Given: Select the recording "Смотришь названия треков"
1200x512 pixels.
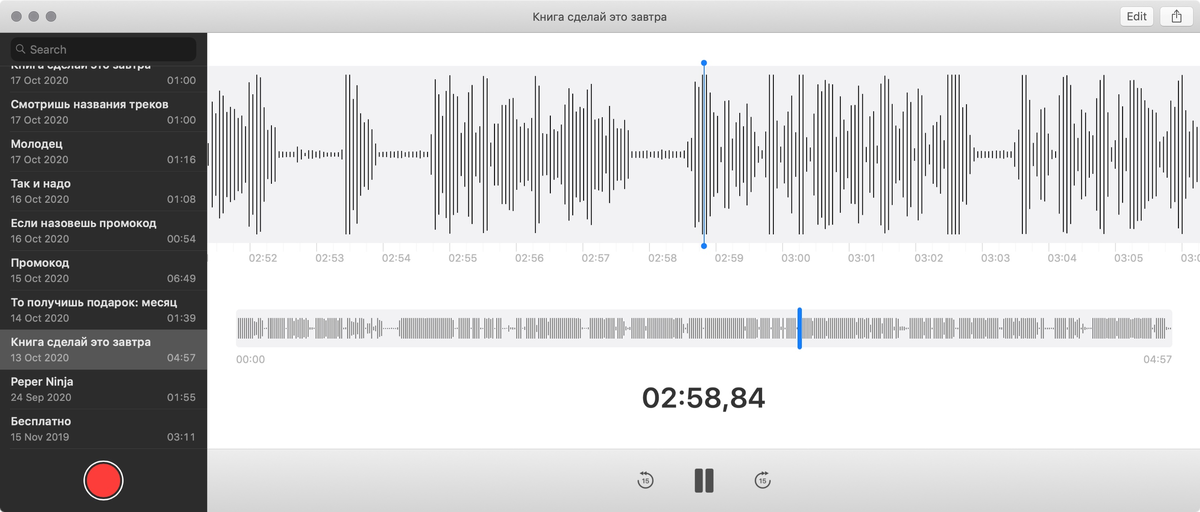Looking at the screenshot, I should point(103,112).
